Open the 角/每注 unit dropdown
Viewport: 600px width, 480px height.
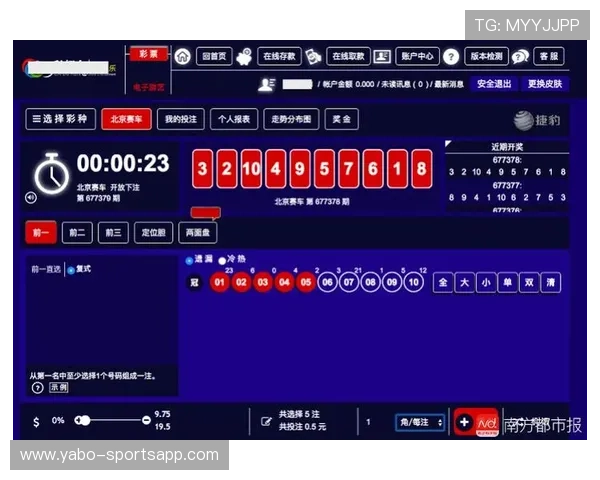[x=420, y=422]
